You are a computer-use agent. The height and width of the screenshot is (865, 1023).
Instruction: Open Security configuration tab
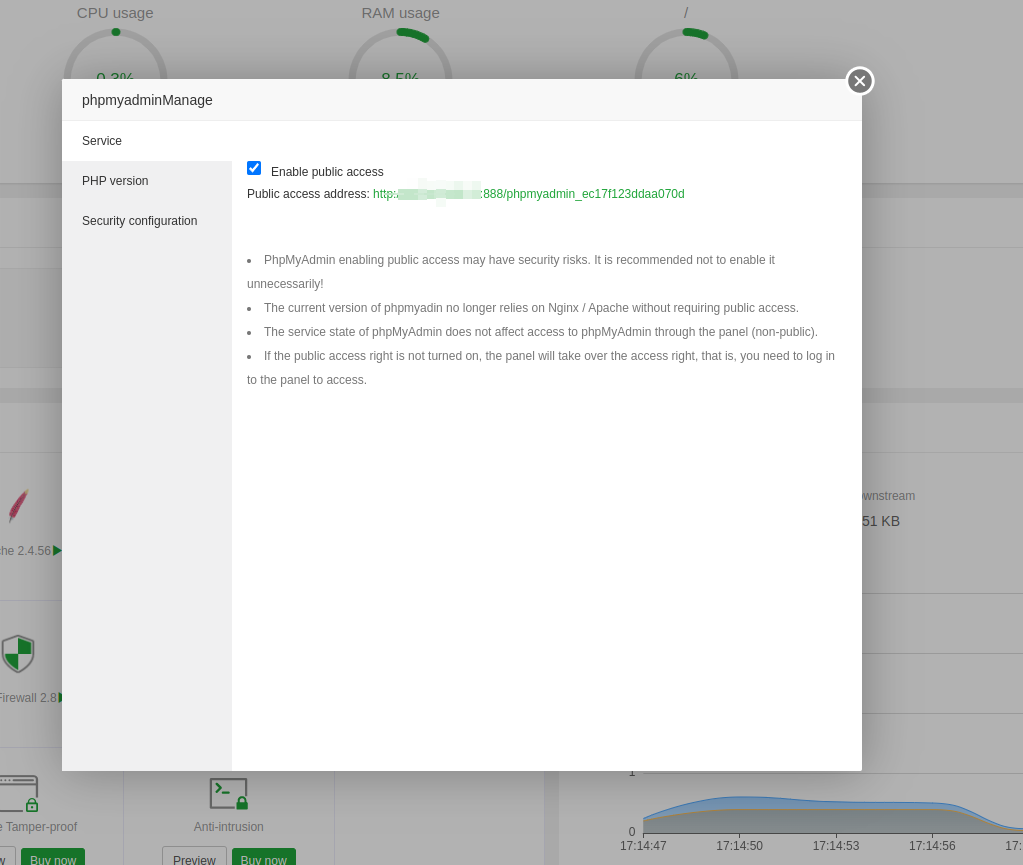point(147,220)
